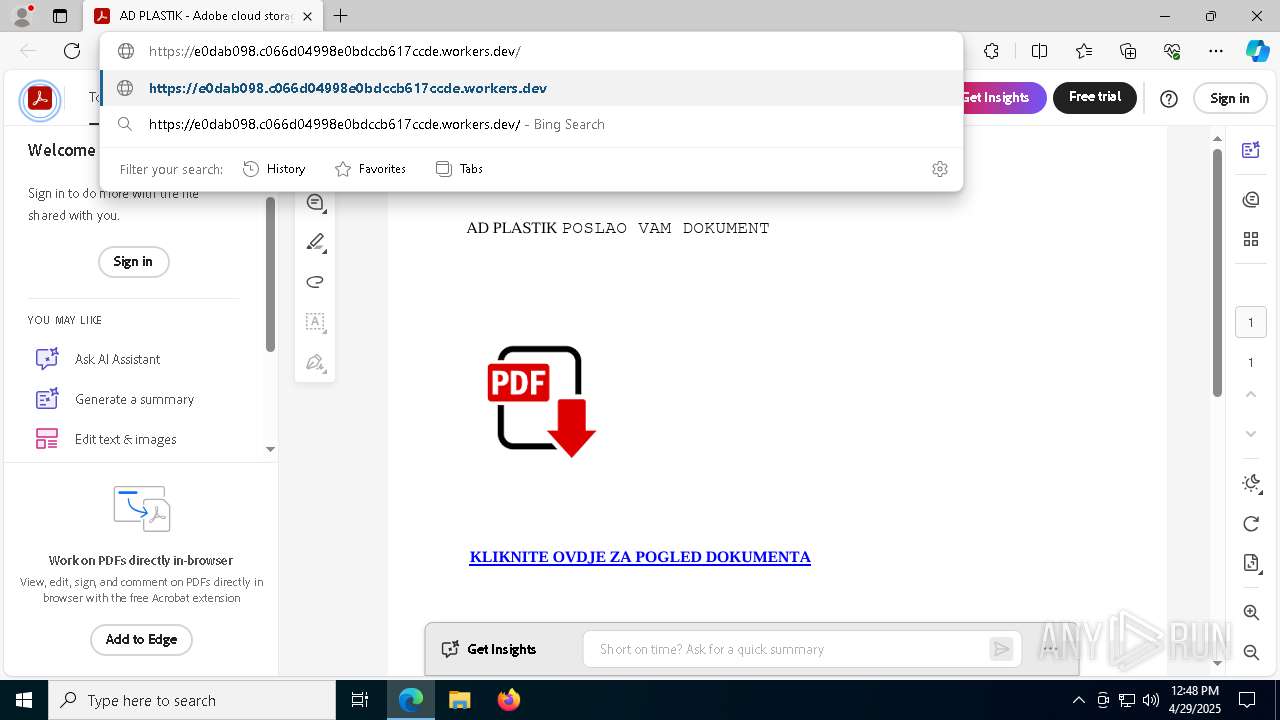The width and height of the screenshot is (1280, 720).
Task: Click the document vertical scrollbar
Action: [x=1217, y=272]
